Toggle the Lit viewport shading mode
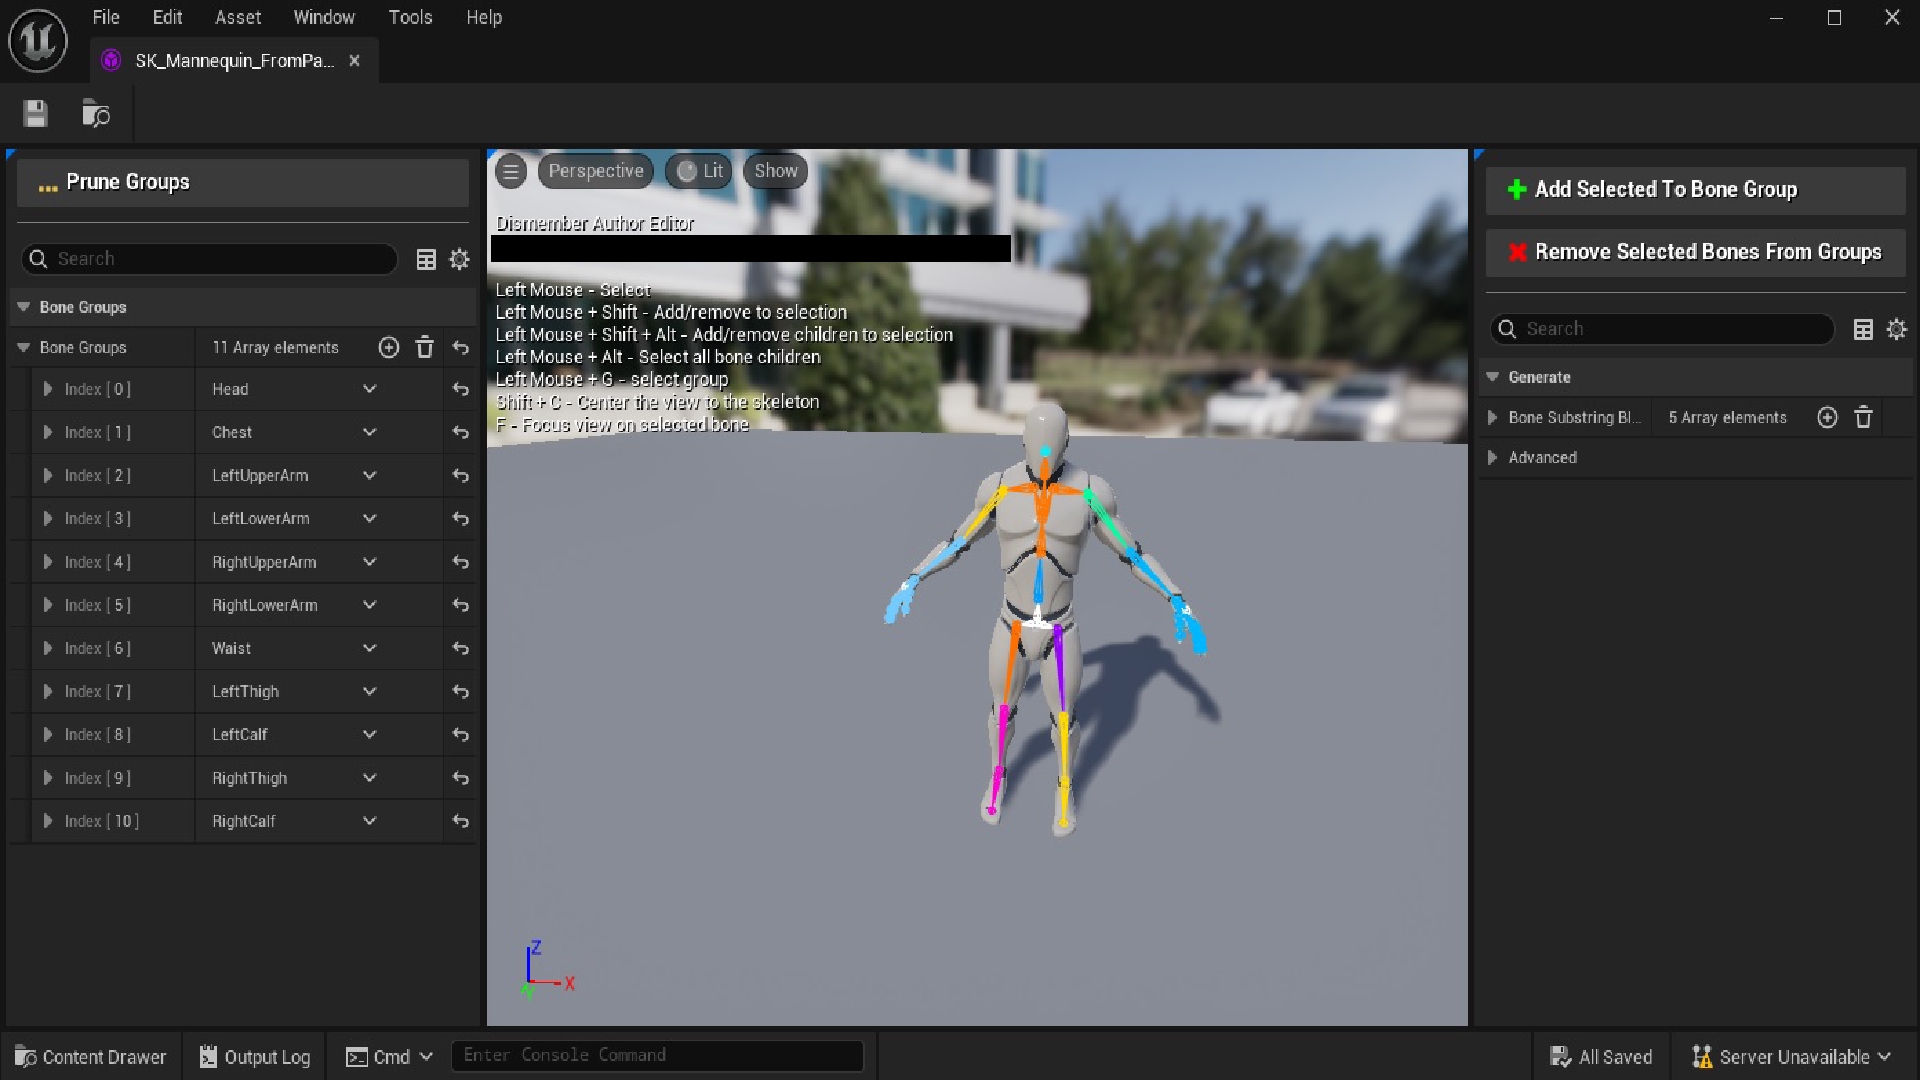 (x=698, y=171)
